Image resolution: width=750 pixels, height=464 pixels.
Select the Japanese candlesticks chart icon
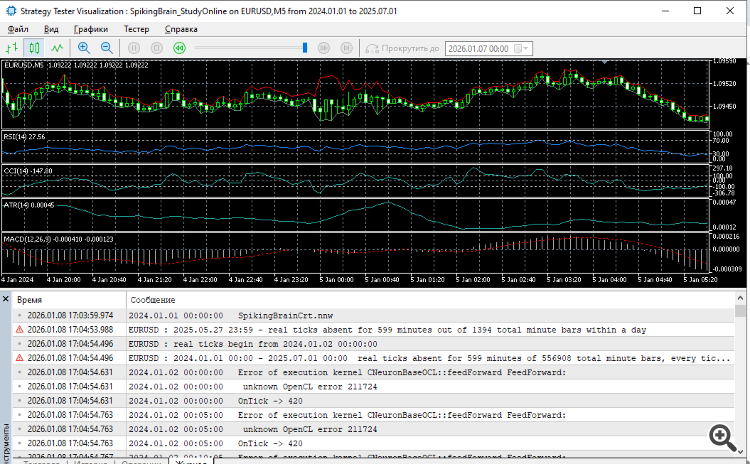[34, 47]
